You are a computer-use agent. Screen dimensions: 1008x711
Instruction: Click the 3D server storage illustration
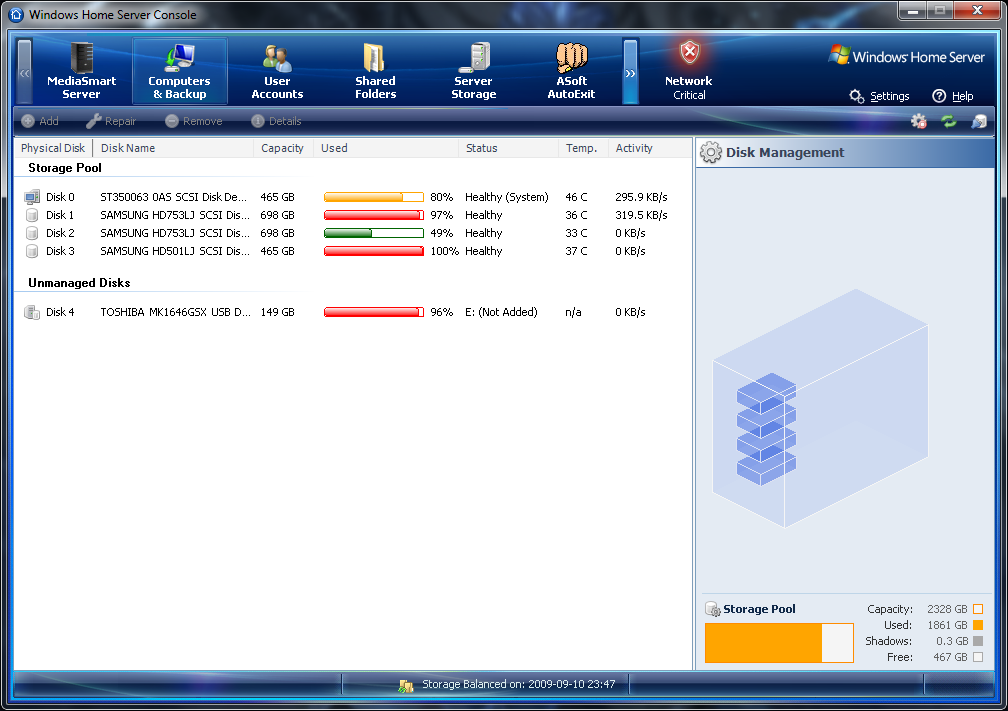click(x=820, y=409)
